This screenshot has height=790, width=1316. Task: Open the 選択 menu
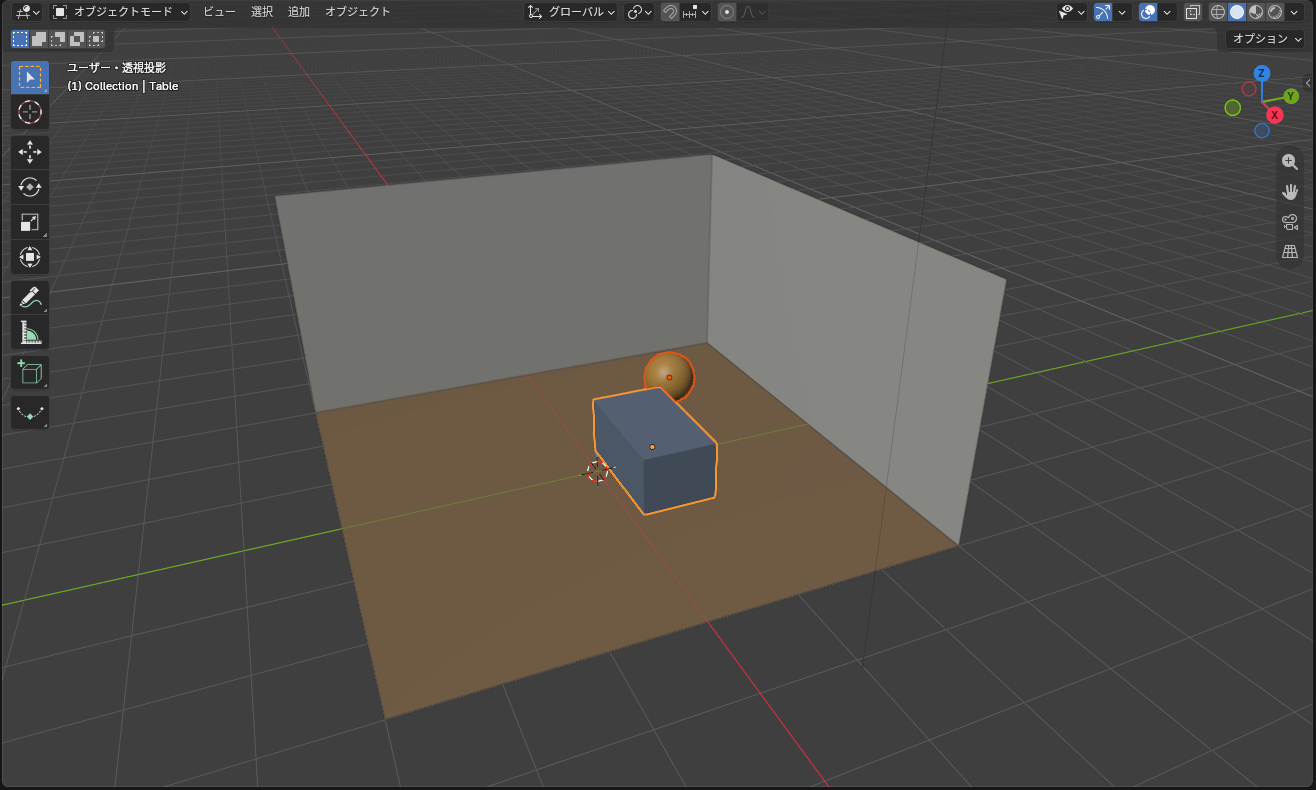(x=262, y=12)
